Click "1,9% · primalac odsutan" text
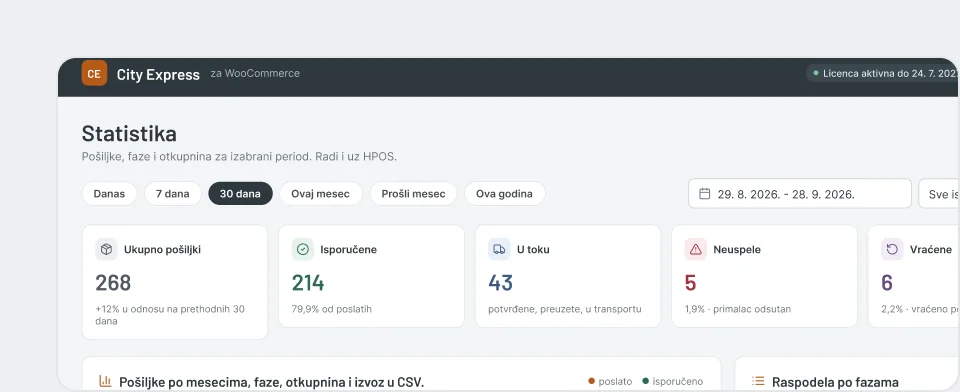 (738, 309)
